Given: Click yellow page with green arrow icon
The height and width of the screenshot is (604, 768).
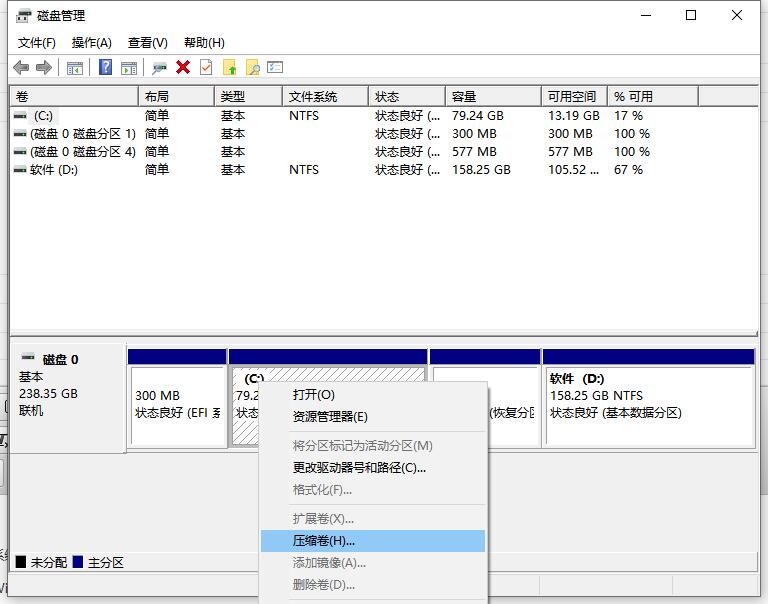Looking at the screenshot, I should [x=230, y=67].
